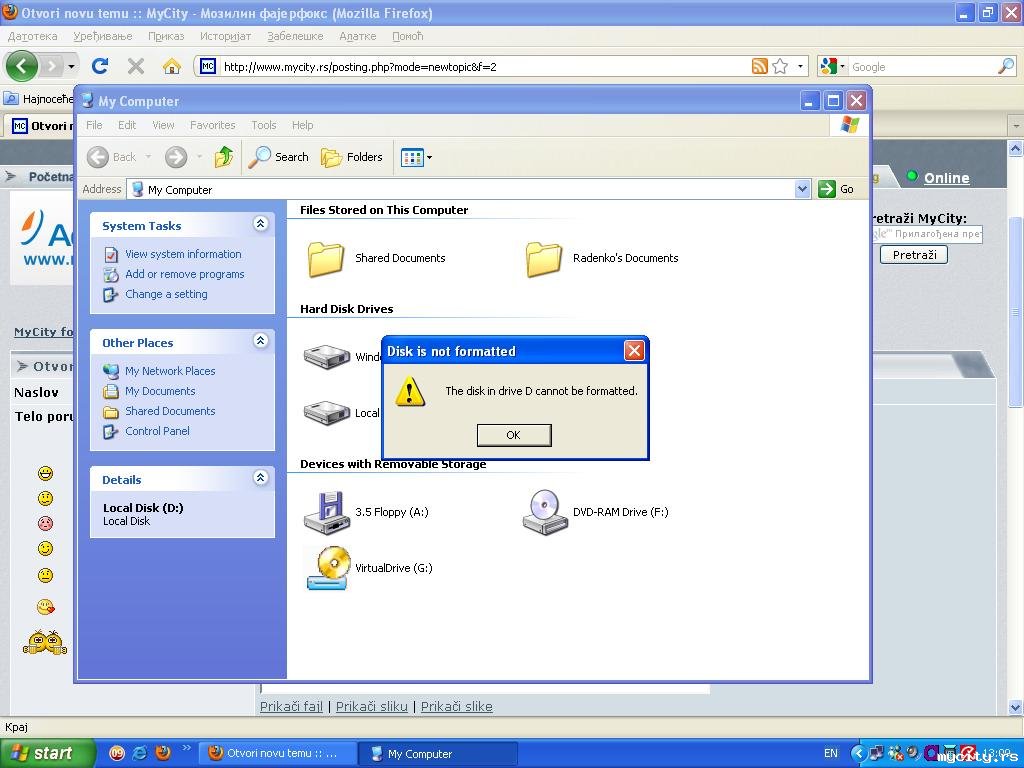Open the Help menu in My Computer
The image size is (1024, 768).
[x=302, y=125]
